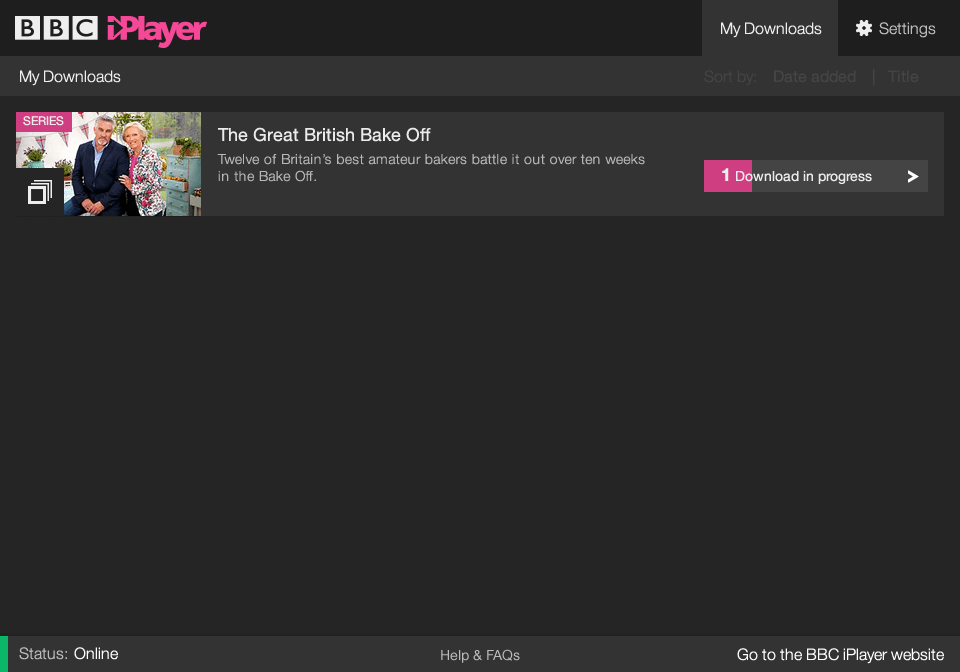Go to the BBC iPlayer website link
This screenshot has height=672, width=960.
click(x=840, y=654)
